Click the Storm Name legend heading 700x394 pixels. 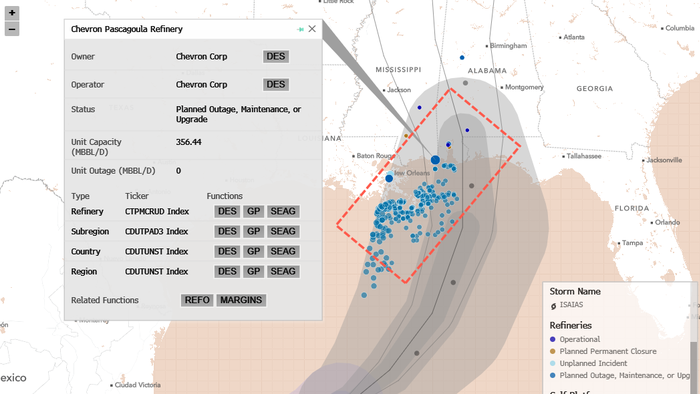tap(575, 291)
